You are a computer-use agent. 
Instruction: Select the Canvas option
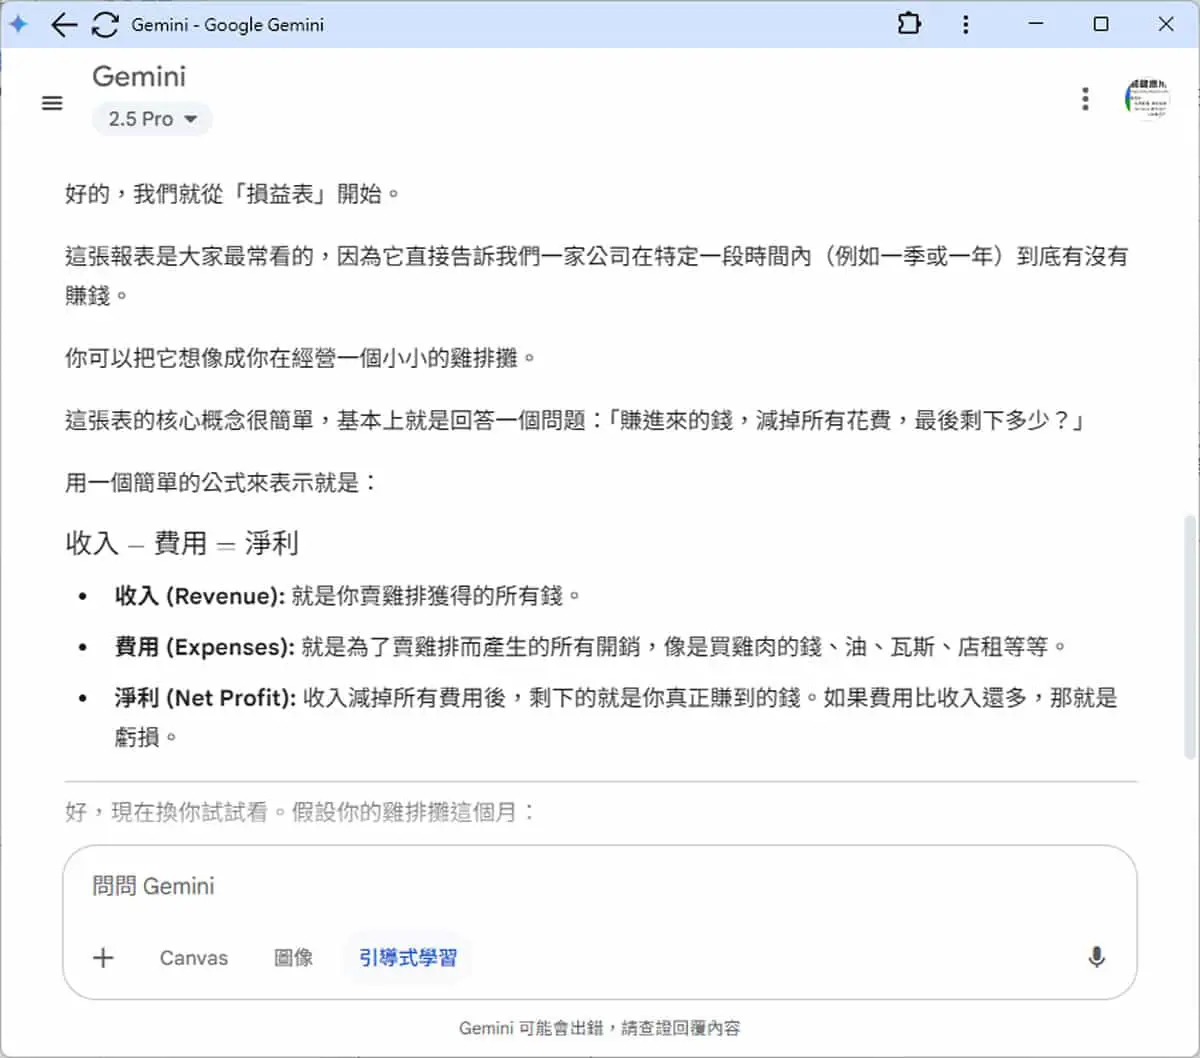[x=194, y=957]
